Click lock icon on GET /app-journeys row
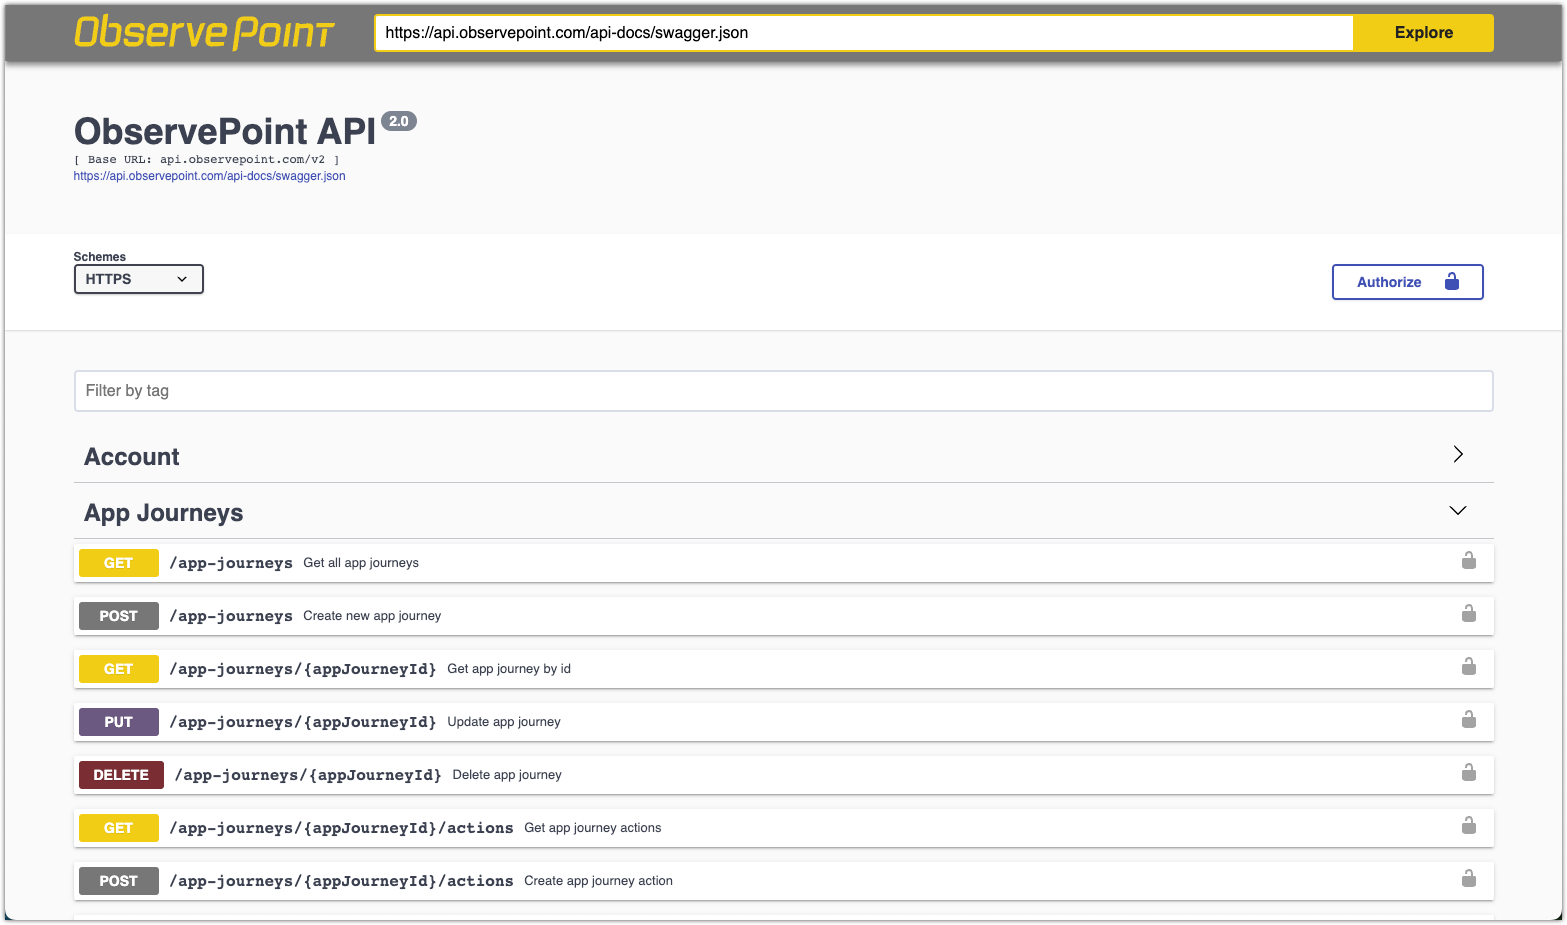This screenshot has width=1567, height=925. pos(1469,560)
